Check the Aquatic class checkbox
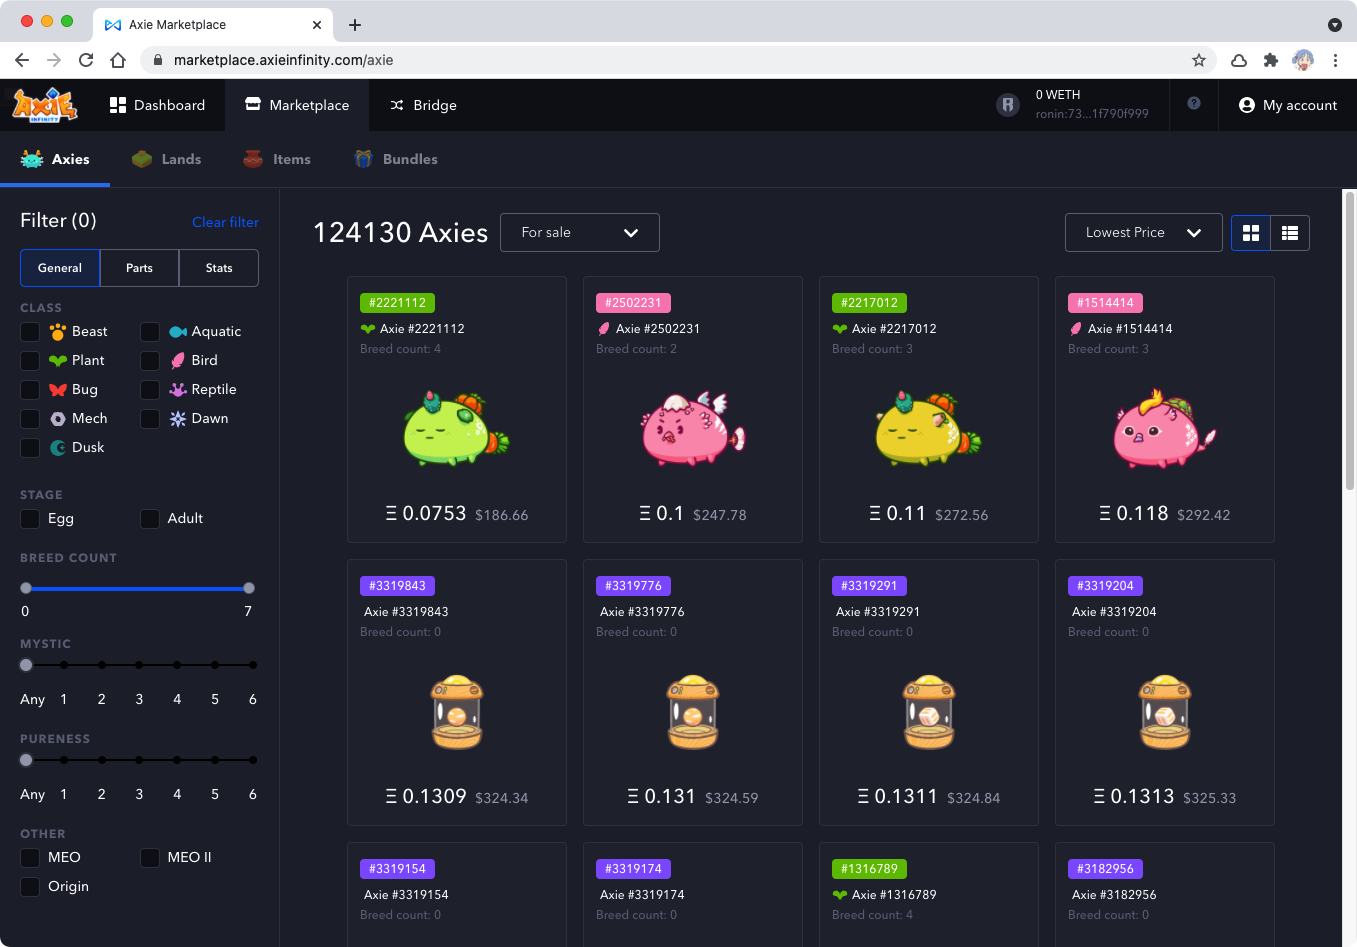 tap(150, 331)
